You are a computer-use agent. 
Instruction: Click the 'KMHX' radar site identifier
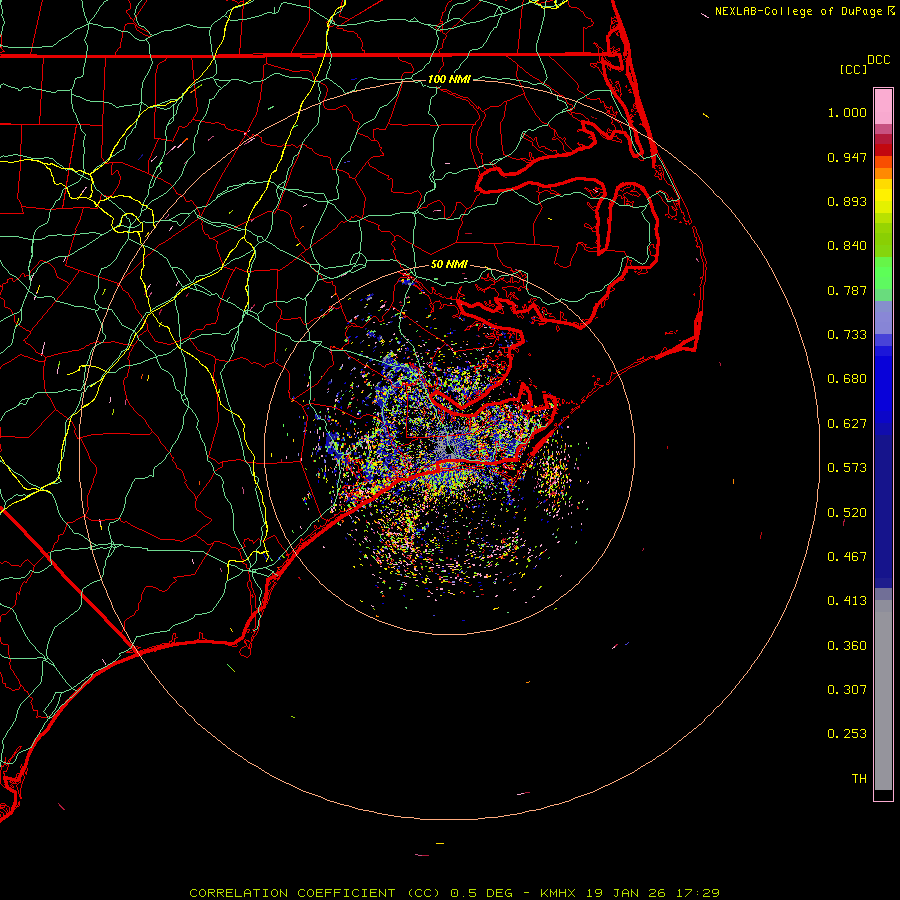(557, 893)
